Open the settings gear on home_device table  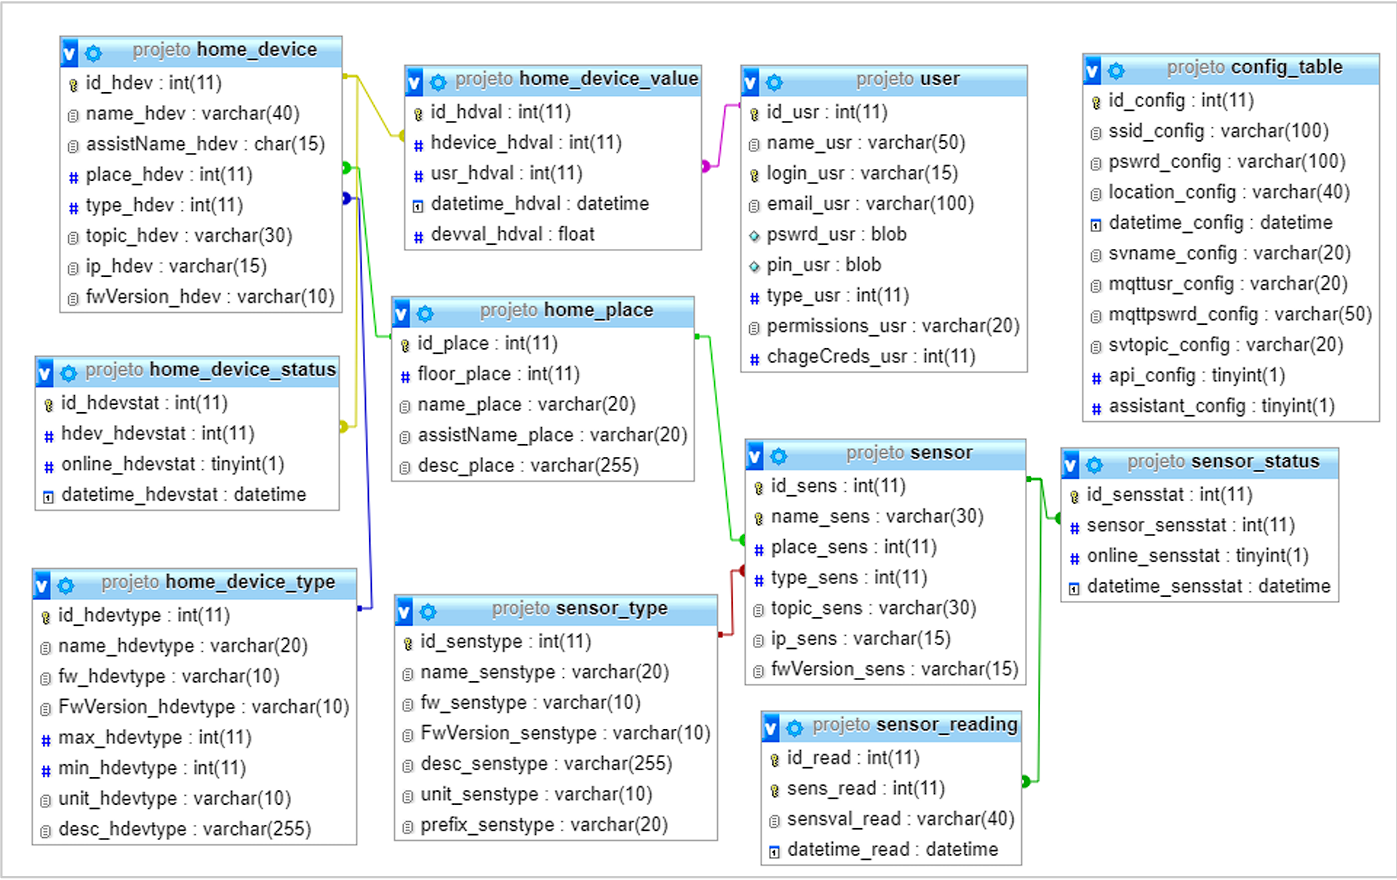click(94, 50)
